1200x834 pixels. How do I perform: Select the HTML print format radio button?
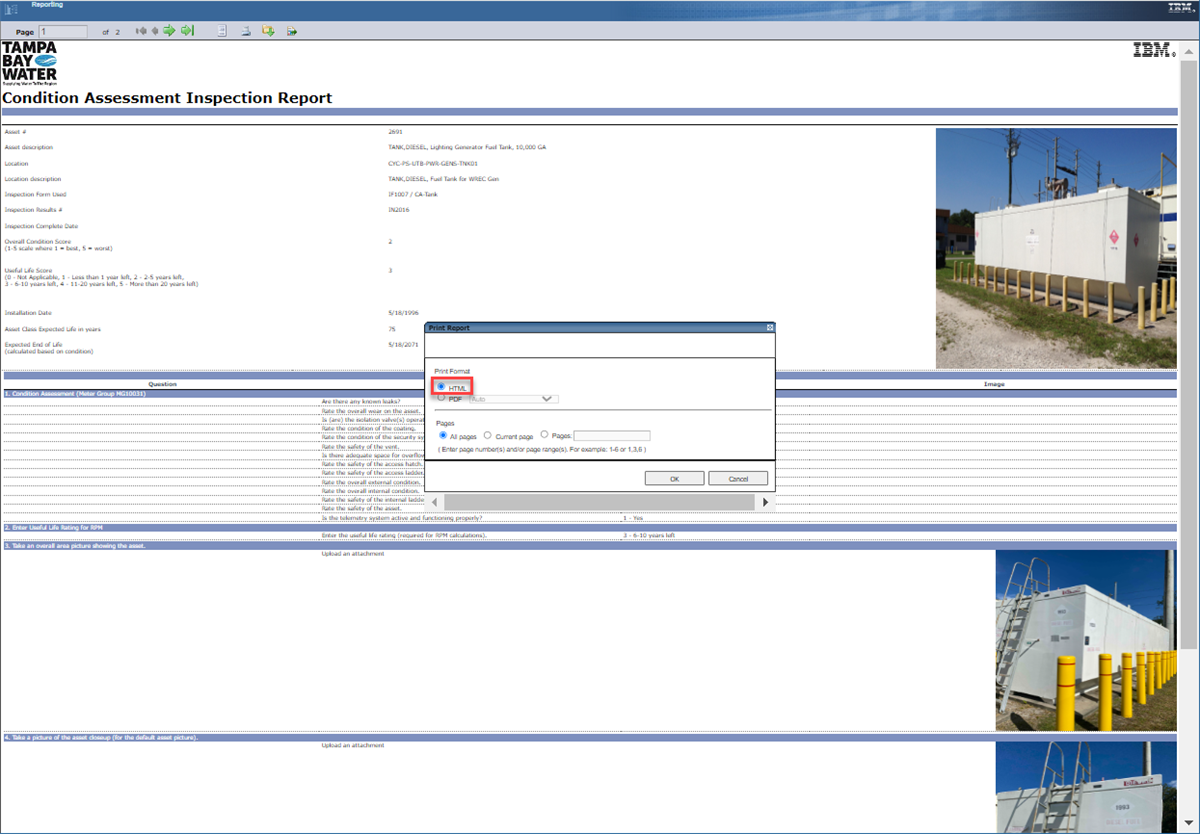point(440,387)
